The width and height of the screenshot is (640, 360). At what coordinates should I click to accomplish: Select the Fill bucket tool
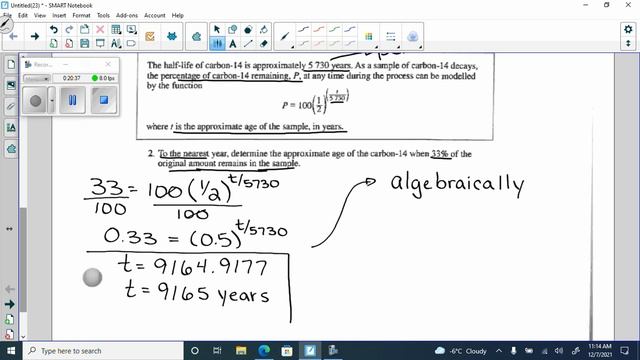coord(264,29)
